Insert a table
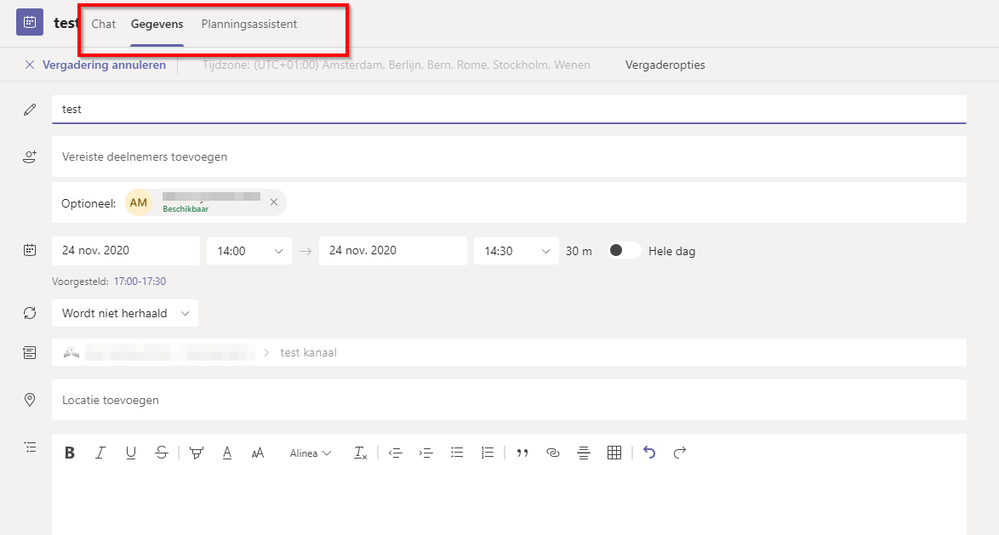Screen dimensions: 999x535 point(614,453)
